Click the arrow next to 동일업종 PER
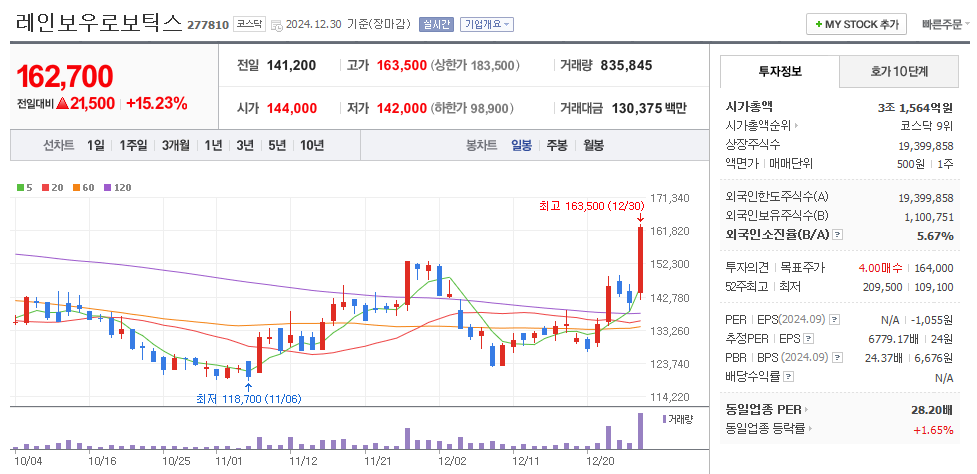Viewport: 977px width, 474px height. click(806, 410)
